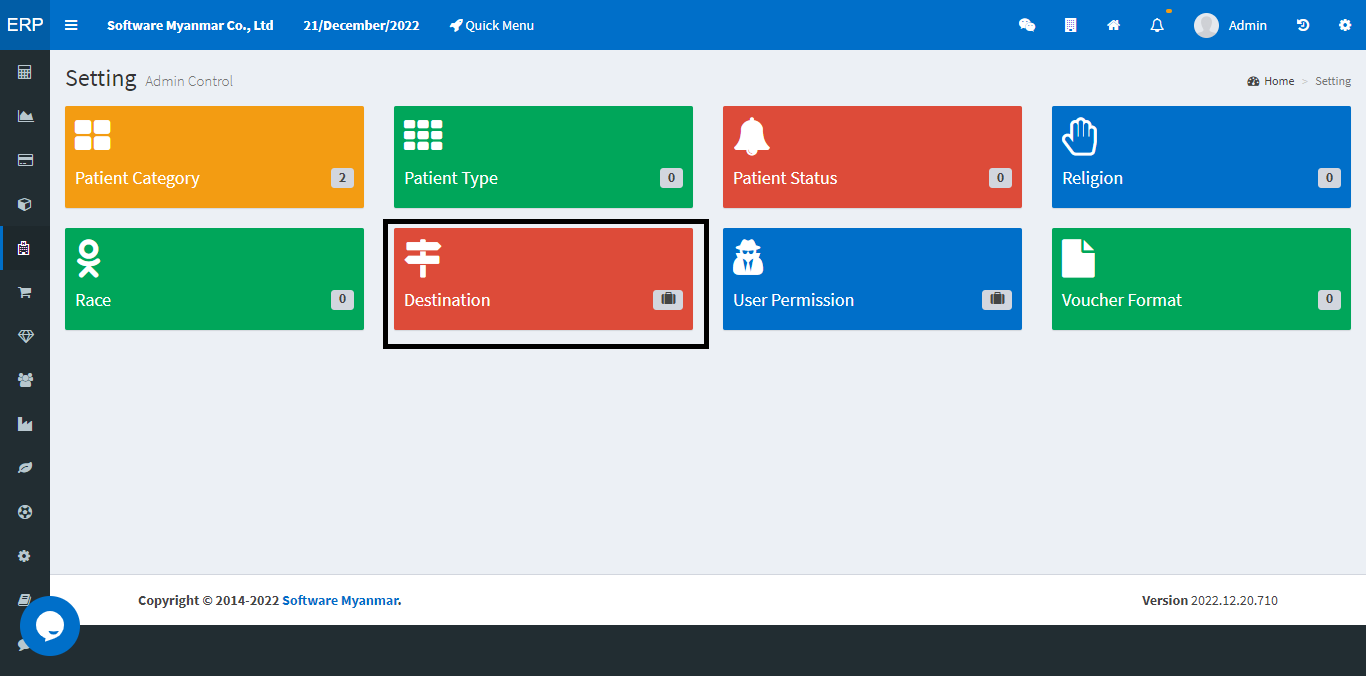1366x676 pixels.
Task: Open the diamond module in sidebar
Action: pyautogui.click(x=25, y=336)
